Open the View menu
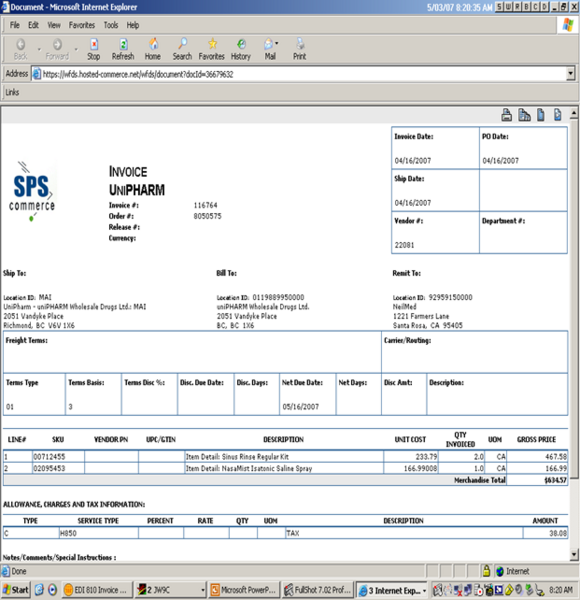The image size is (580, 600). click(54, 25)
